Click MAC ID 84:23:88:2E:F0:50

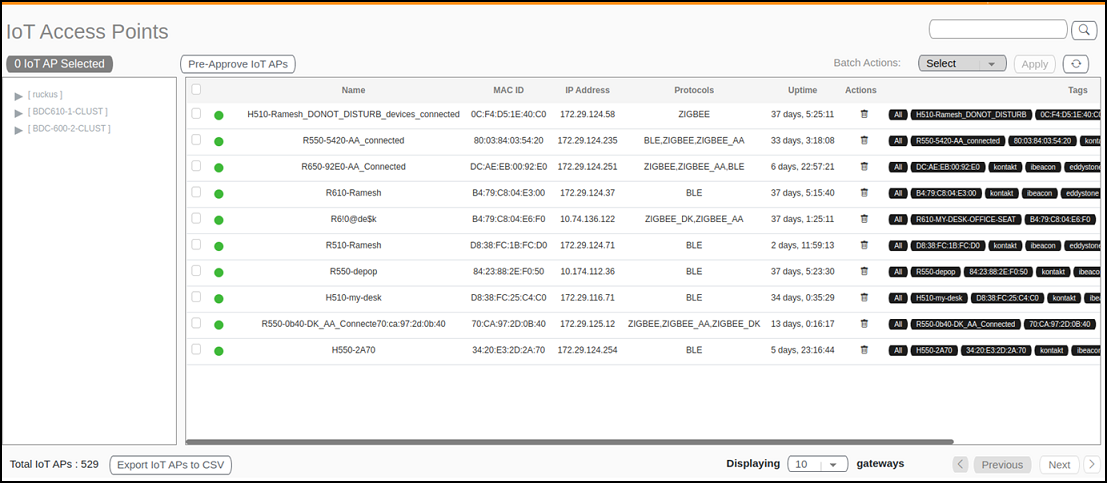[x=508, y=271]
